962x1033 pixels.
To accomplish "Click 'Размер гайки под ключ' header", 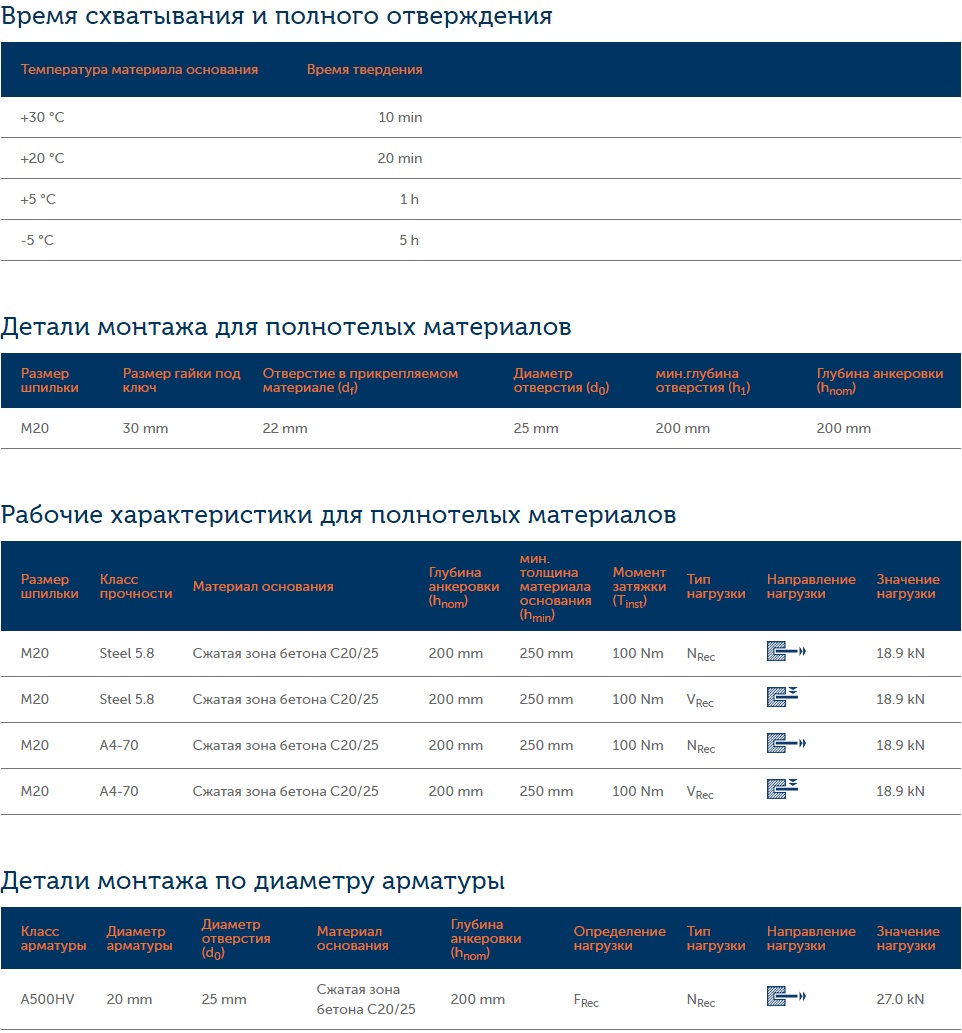I will coord(181,380).
